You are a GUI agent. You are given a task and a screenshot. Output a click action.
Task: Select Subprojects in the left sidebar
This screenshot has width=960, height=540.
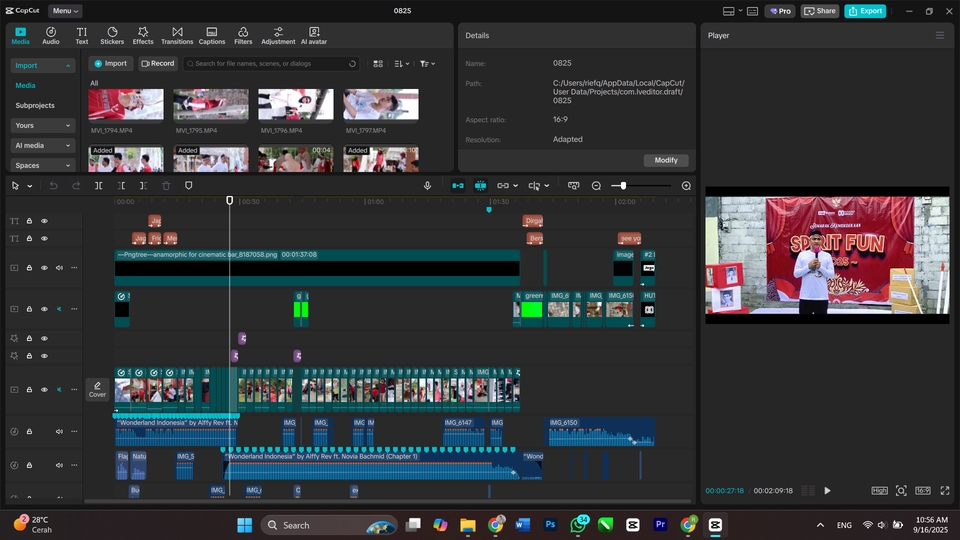[x=35, y=105]
